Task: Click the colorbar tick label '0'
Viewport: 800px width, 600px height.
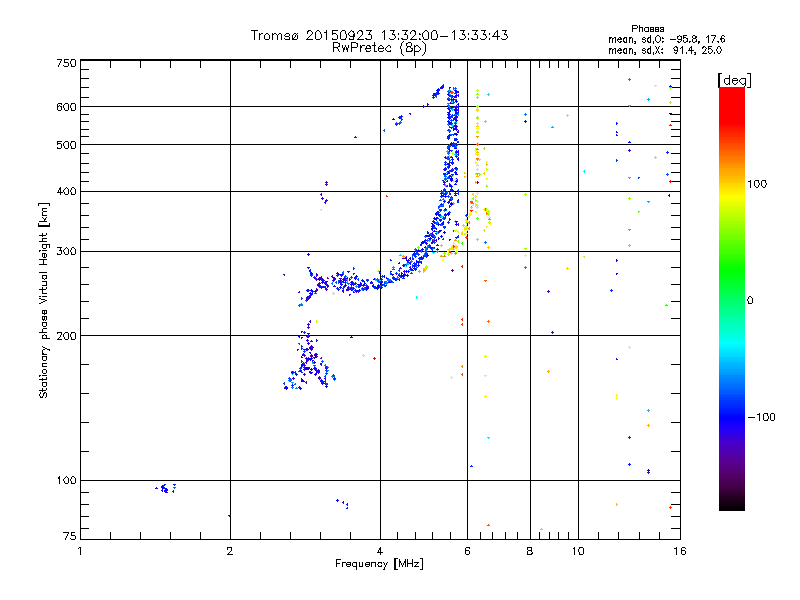Action: coord(750,301)
